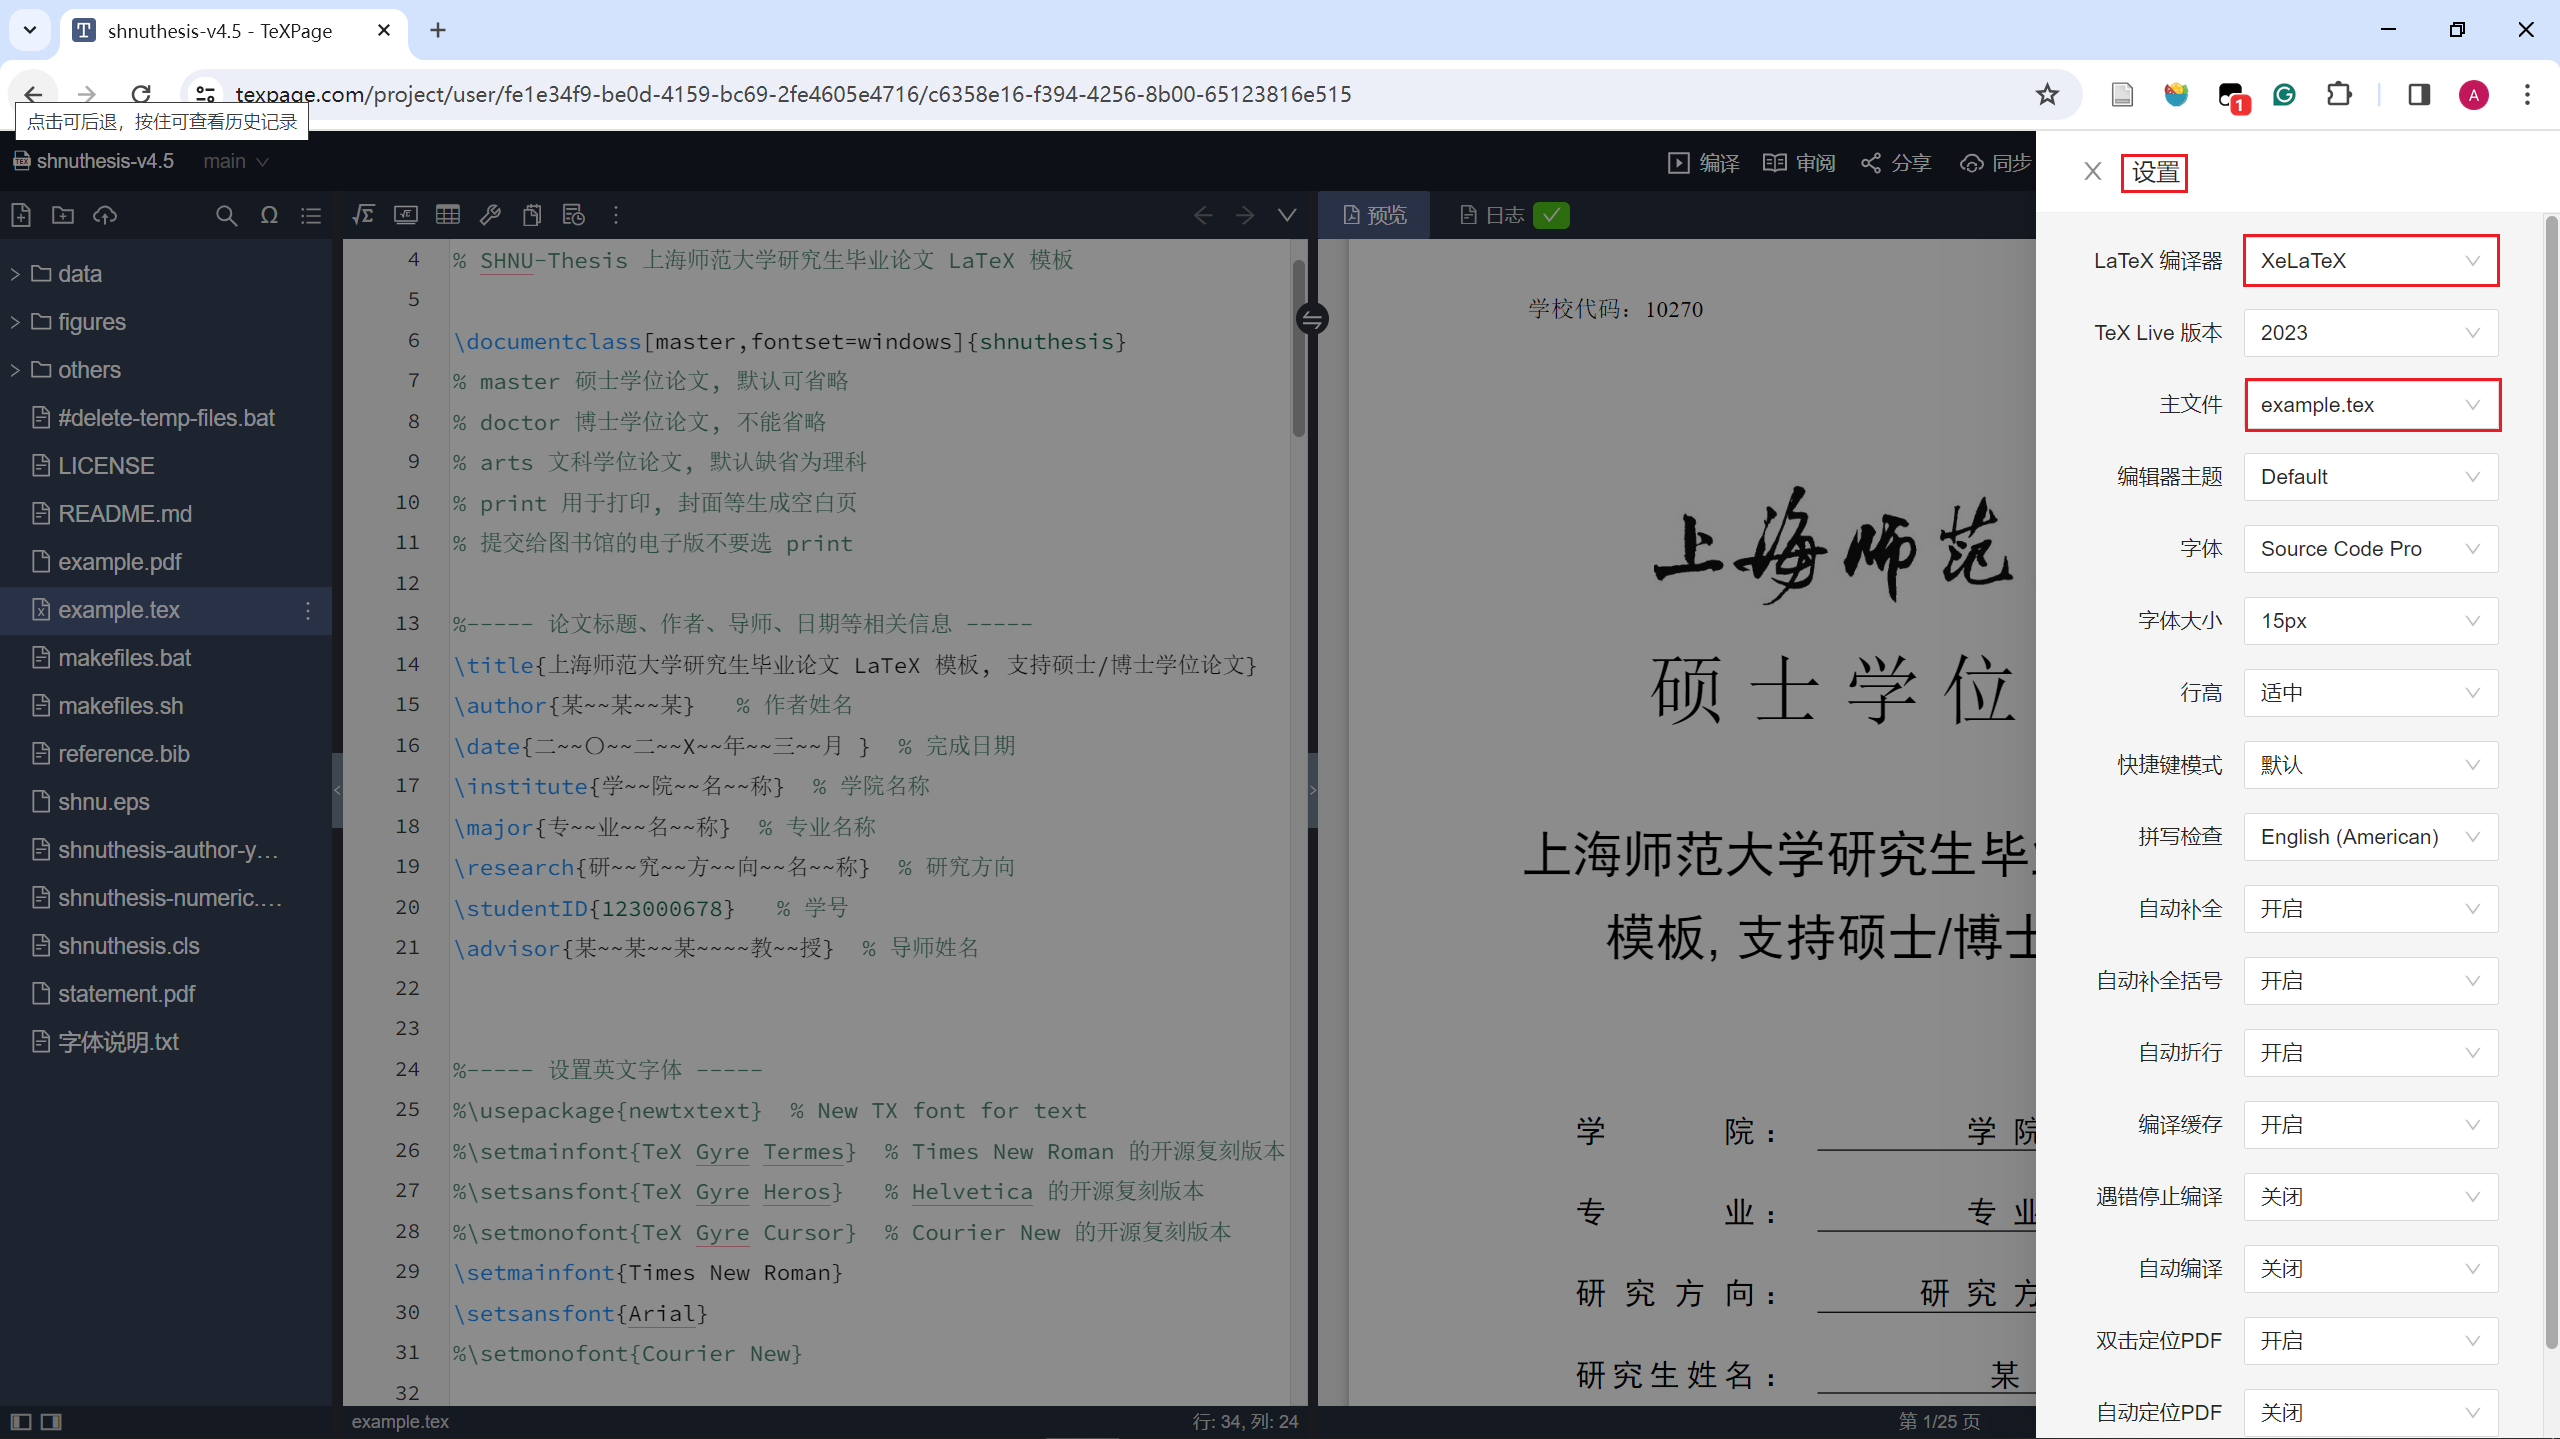
Task: Open 快捷键模式 dropdown showing 默认
Action: (2370, 765)
